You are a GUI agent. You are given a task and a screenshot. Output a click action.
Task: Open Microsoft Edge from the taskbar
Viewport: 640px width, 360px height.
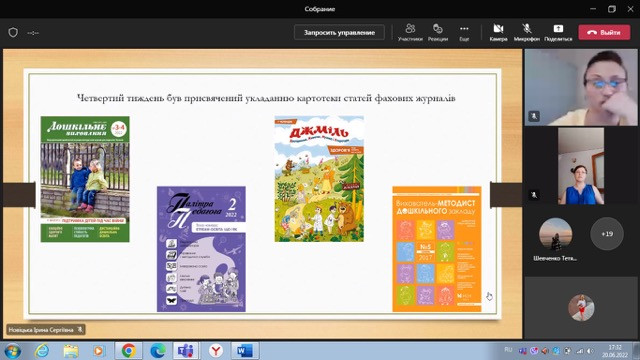click(158, 351)
